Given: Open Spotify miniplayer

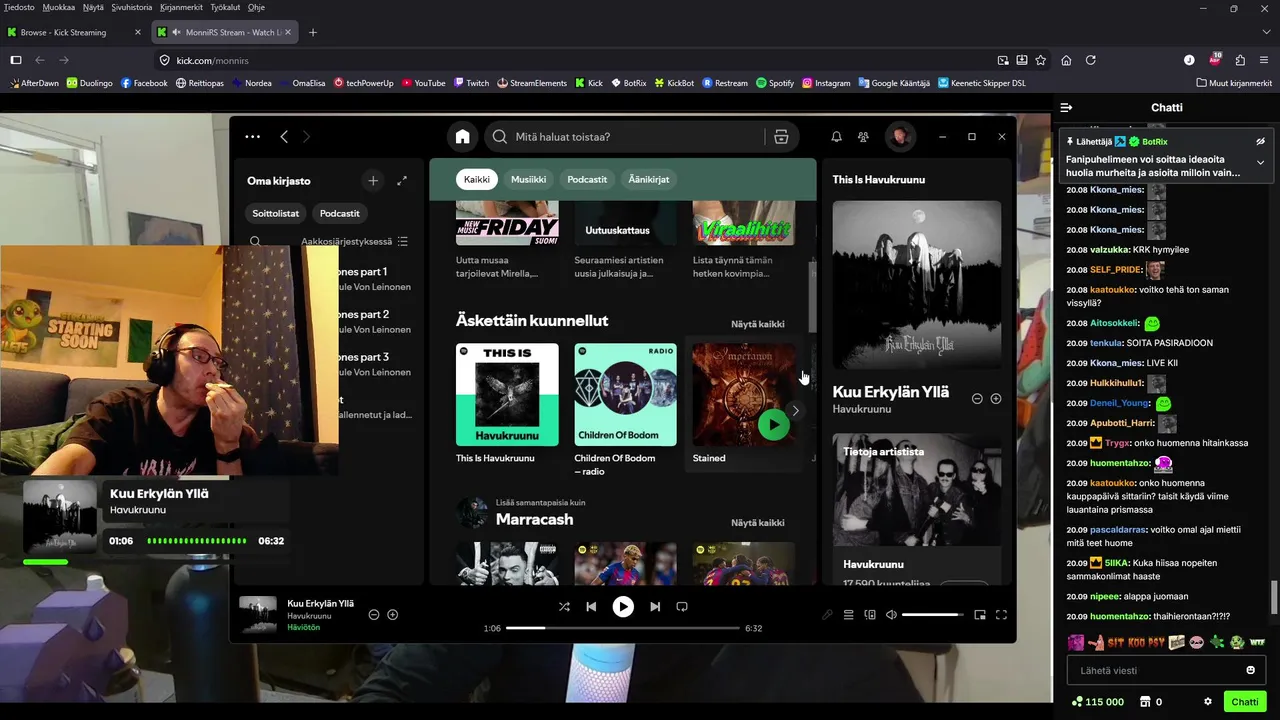Looking at the screenshot, I should tap(980, 615).
